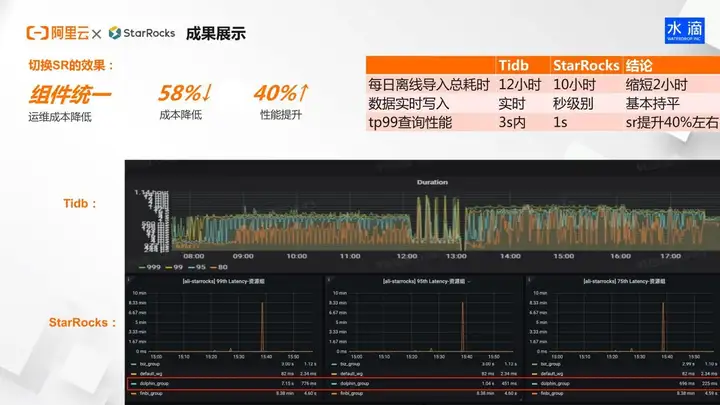Open the 99th Latency panel title menu
Viewport: 720px width, 405px height.
pyautogui.click(x=224, y=281)
